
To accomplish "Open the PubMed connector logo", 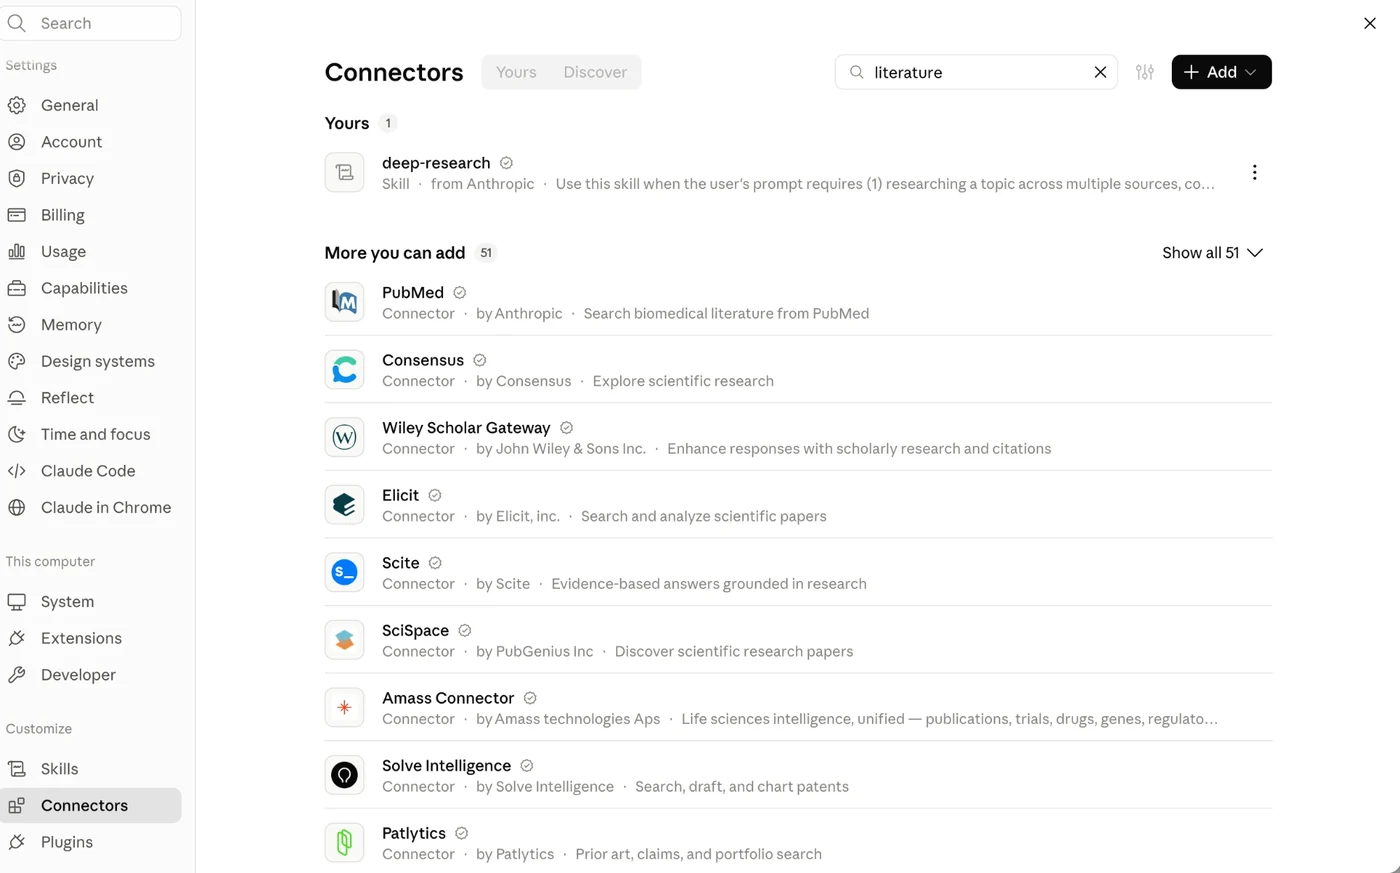I will 344,302.
